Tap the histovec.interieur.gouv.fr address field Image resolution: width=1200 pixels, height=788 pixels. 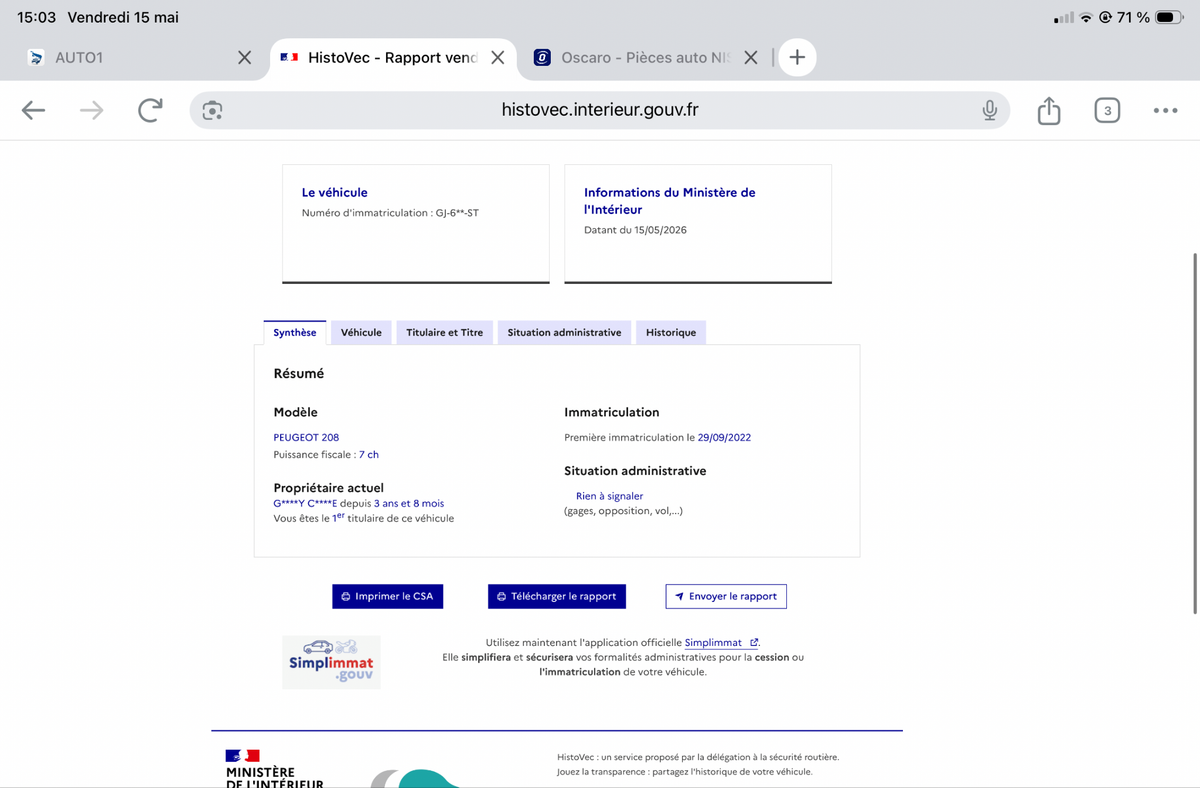pyautogui.click(x=600, y=110)
